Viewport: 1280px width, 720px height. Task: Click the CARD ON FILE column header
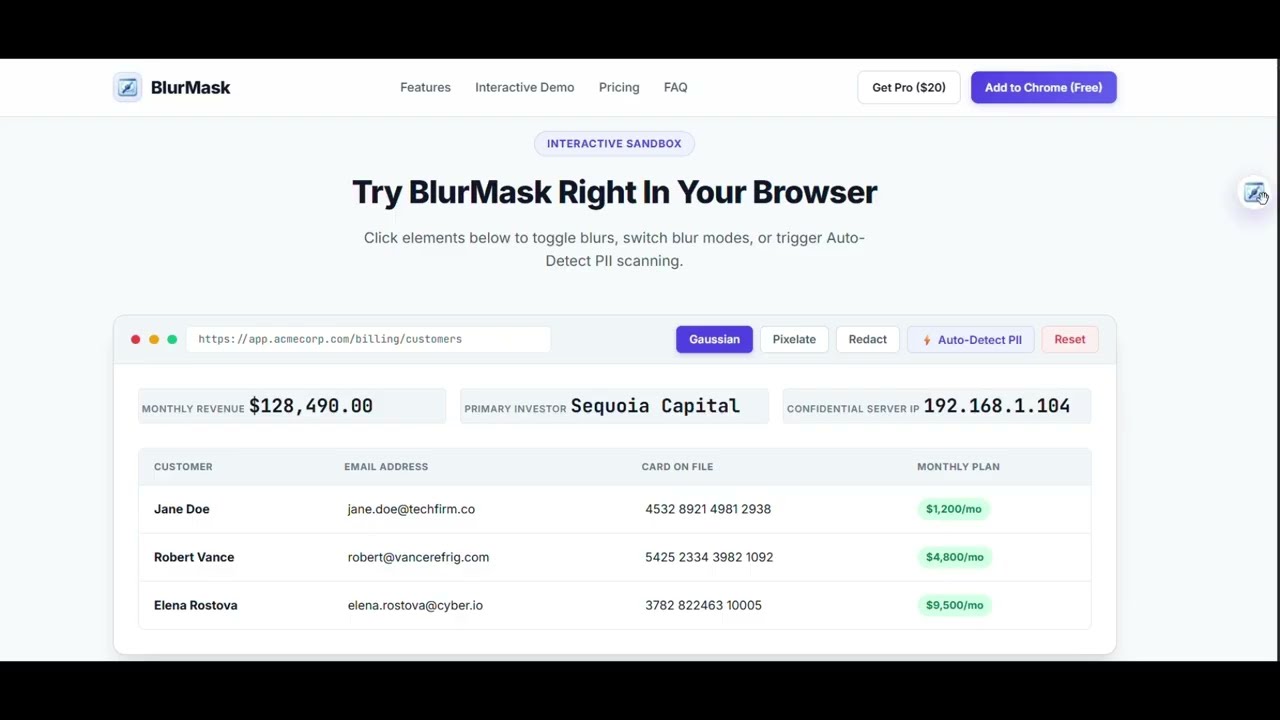coord(677,466)
